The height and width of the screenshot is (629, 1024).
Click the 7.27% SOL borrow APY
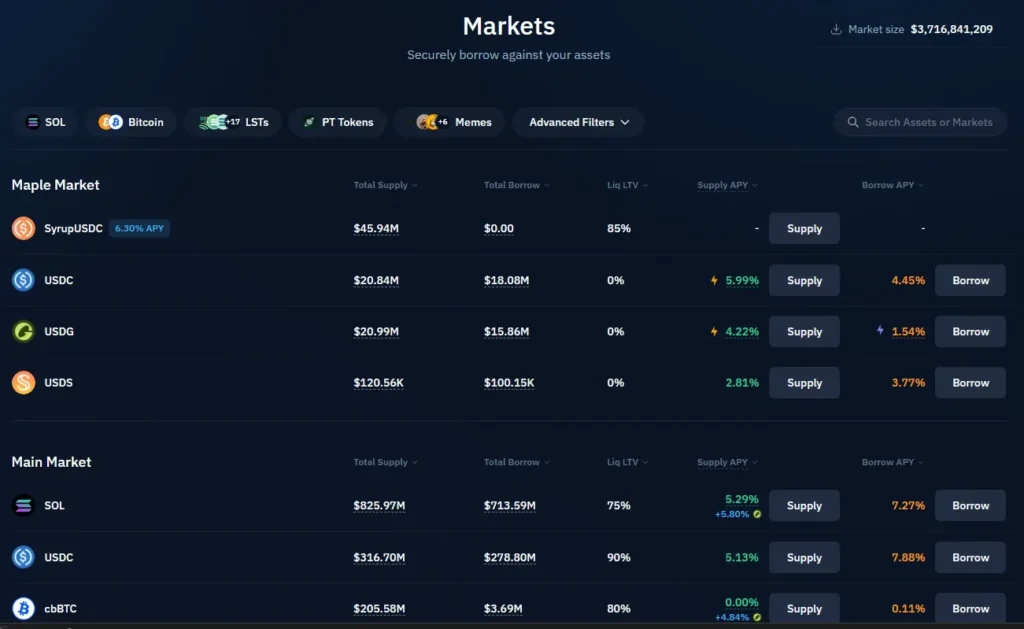pos(908,506)
